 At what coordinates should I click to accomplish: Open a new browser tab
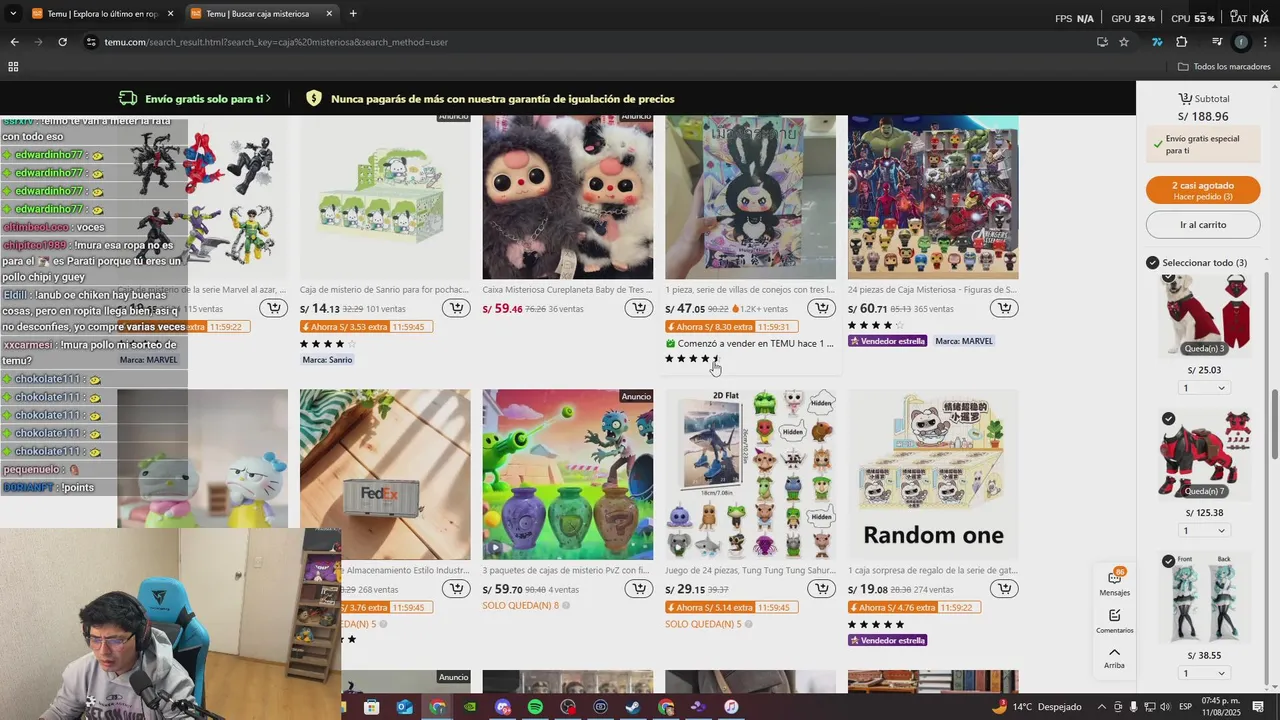tap(353, 14)
